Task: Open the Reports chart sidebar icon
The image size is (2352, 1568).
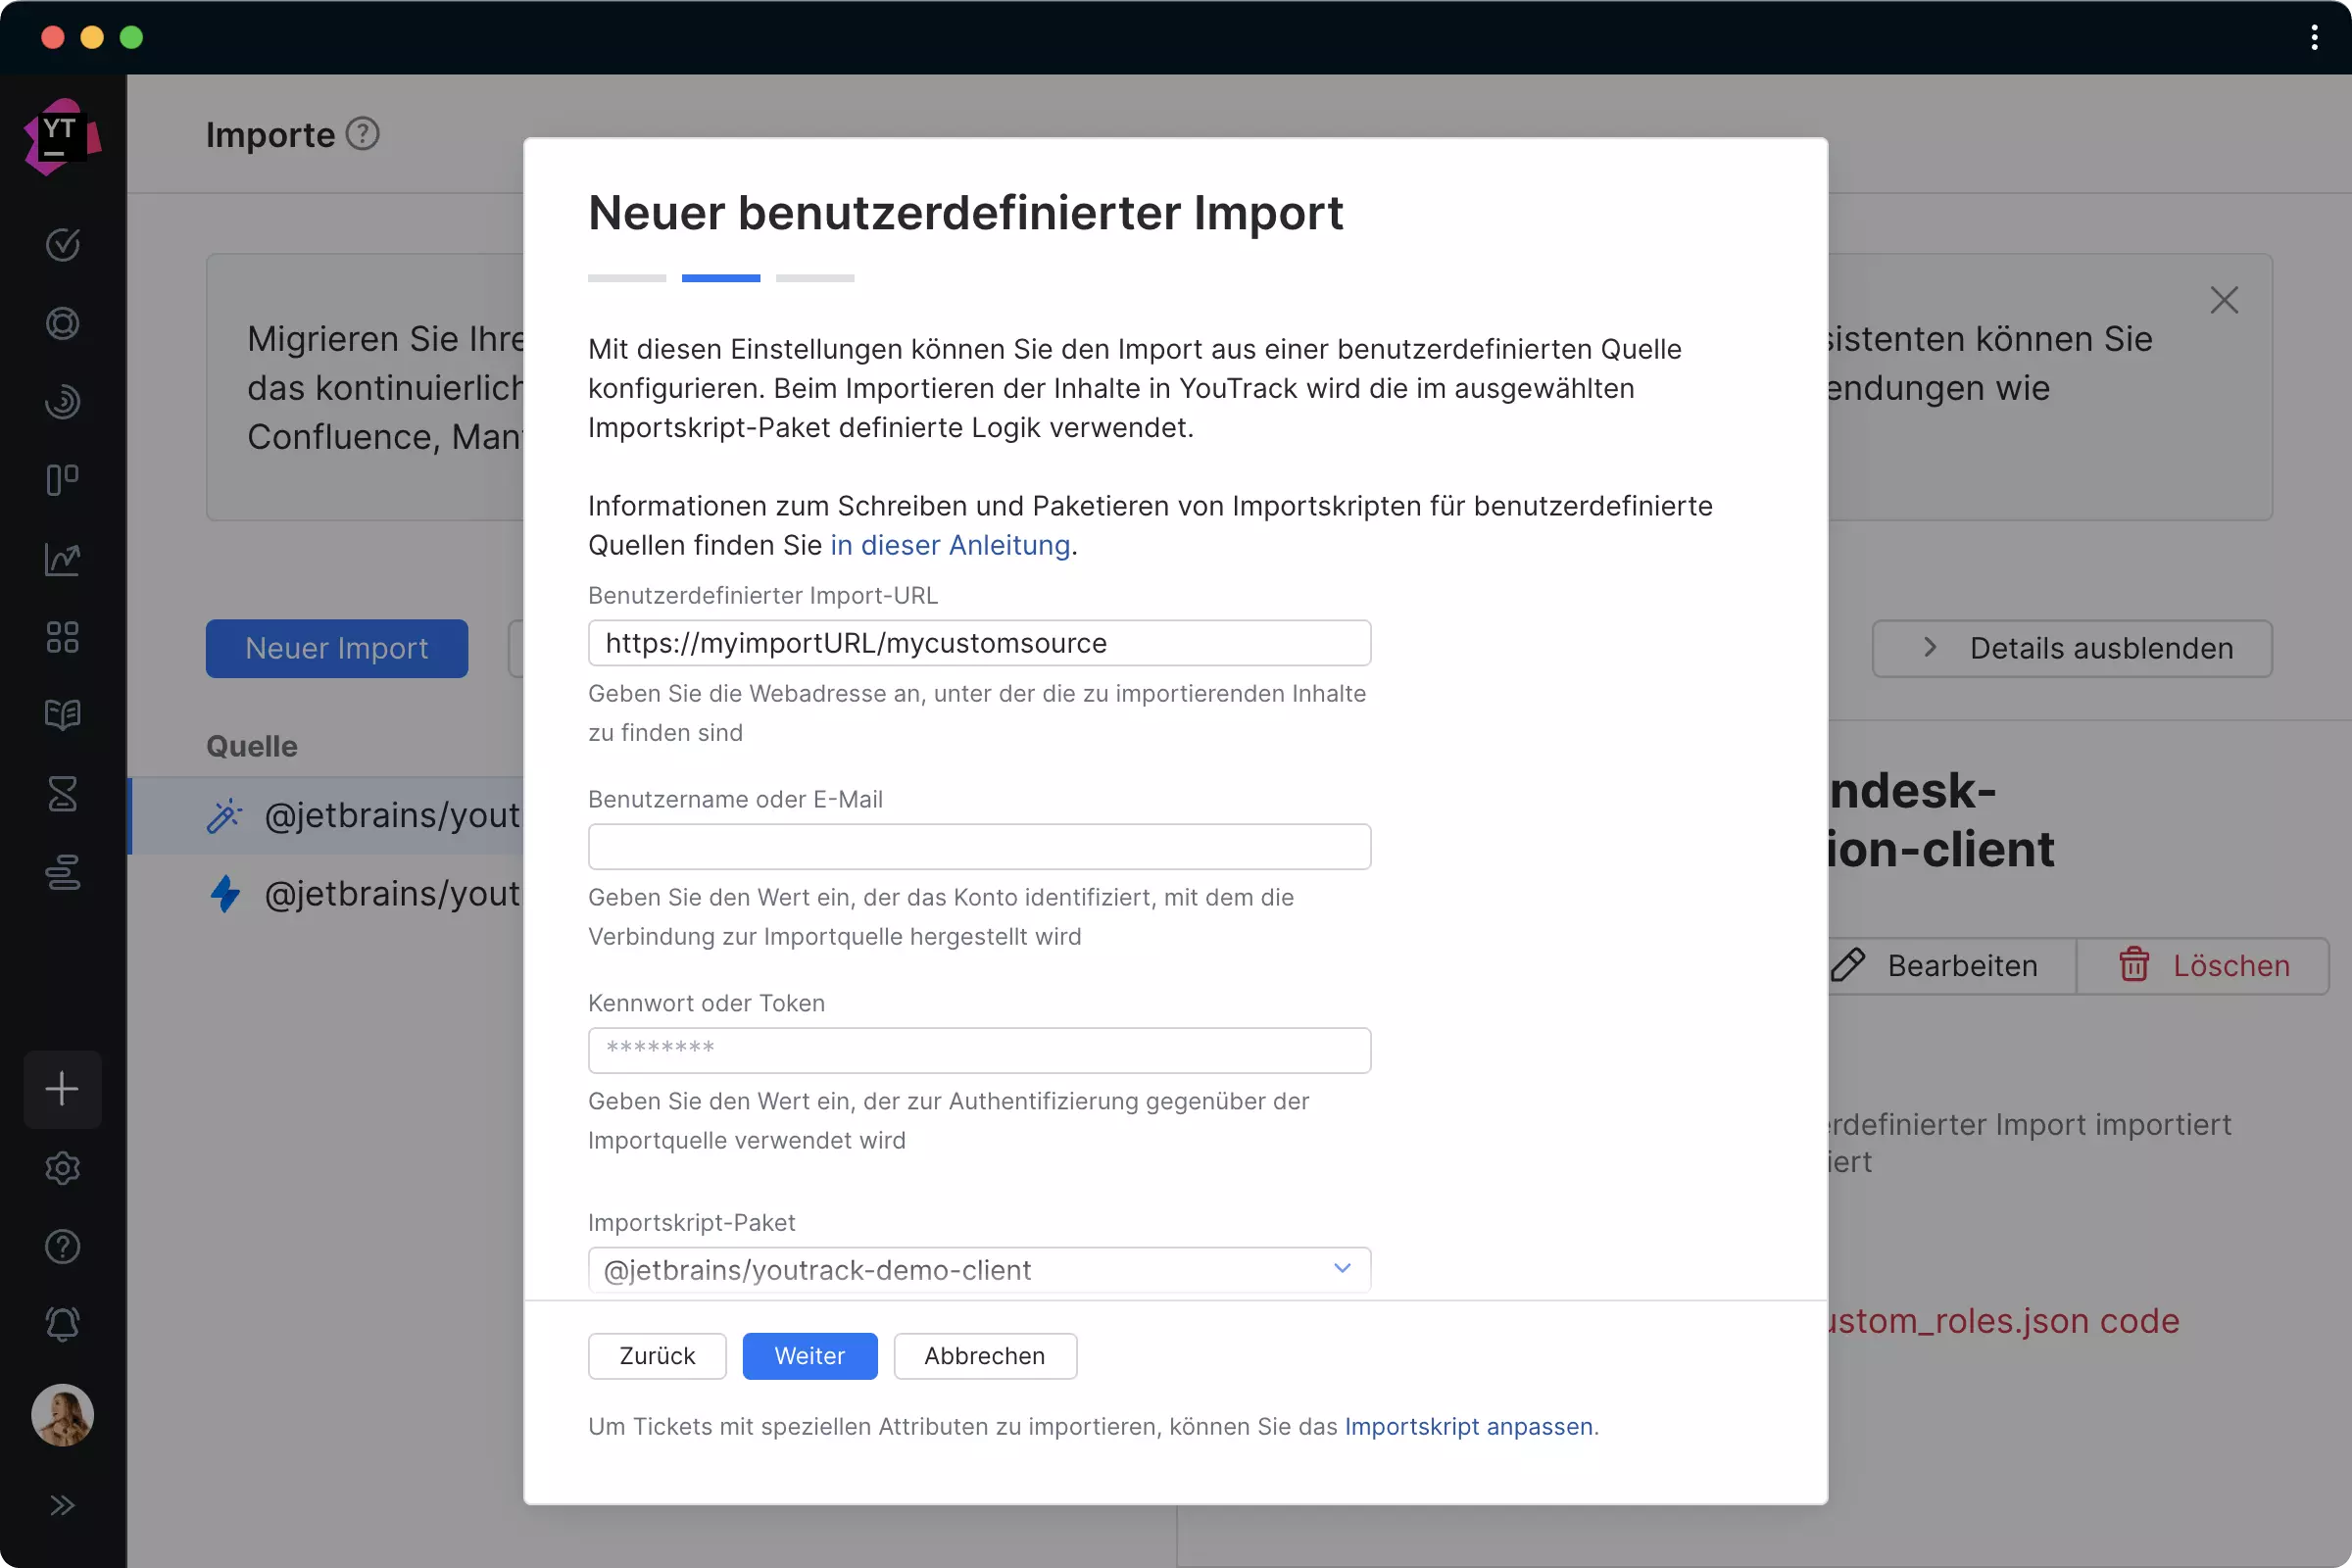Action: (x=62, y=559)
